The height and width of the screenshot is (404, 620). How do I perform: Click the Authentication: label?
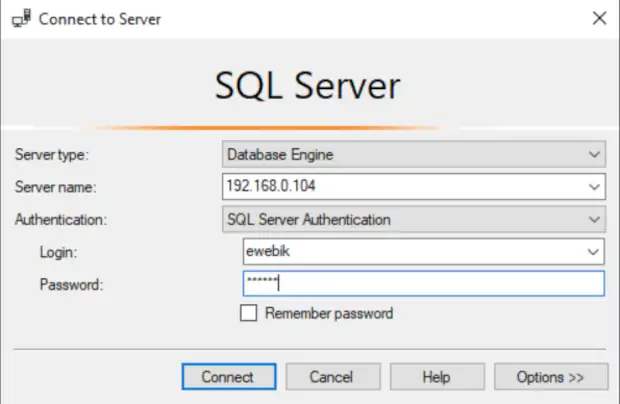point(61,219)
